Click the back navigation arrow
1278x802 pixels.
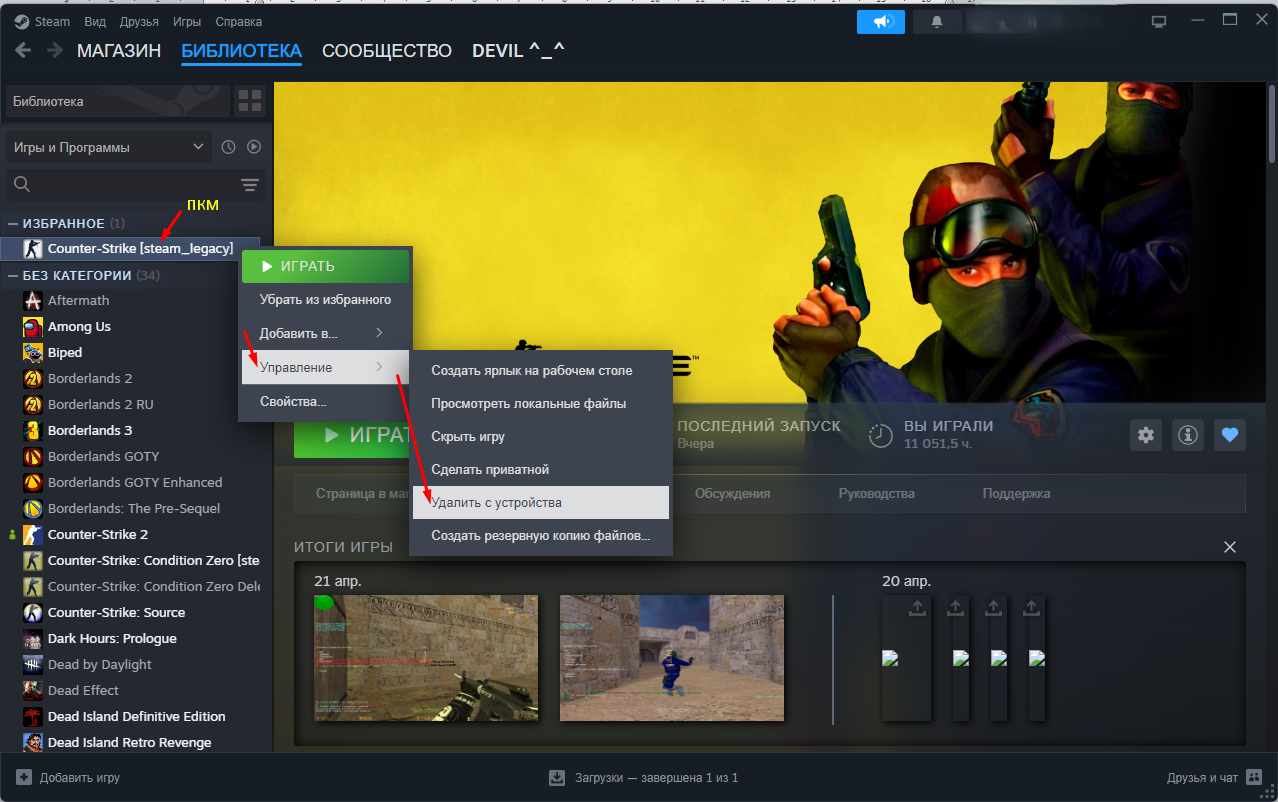click(23, 50)
